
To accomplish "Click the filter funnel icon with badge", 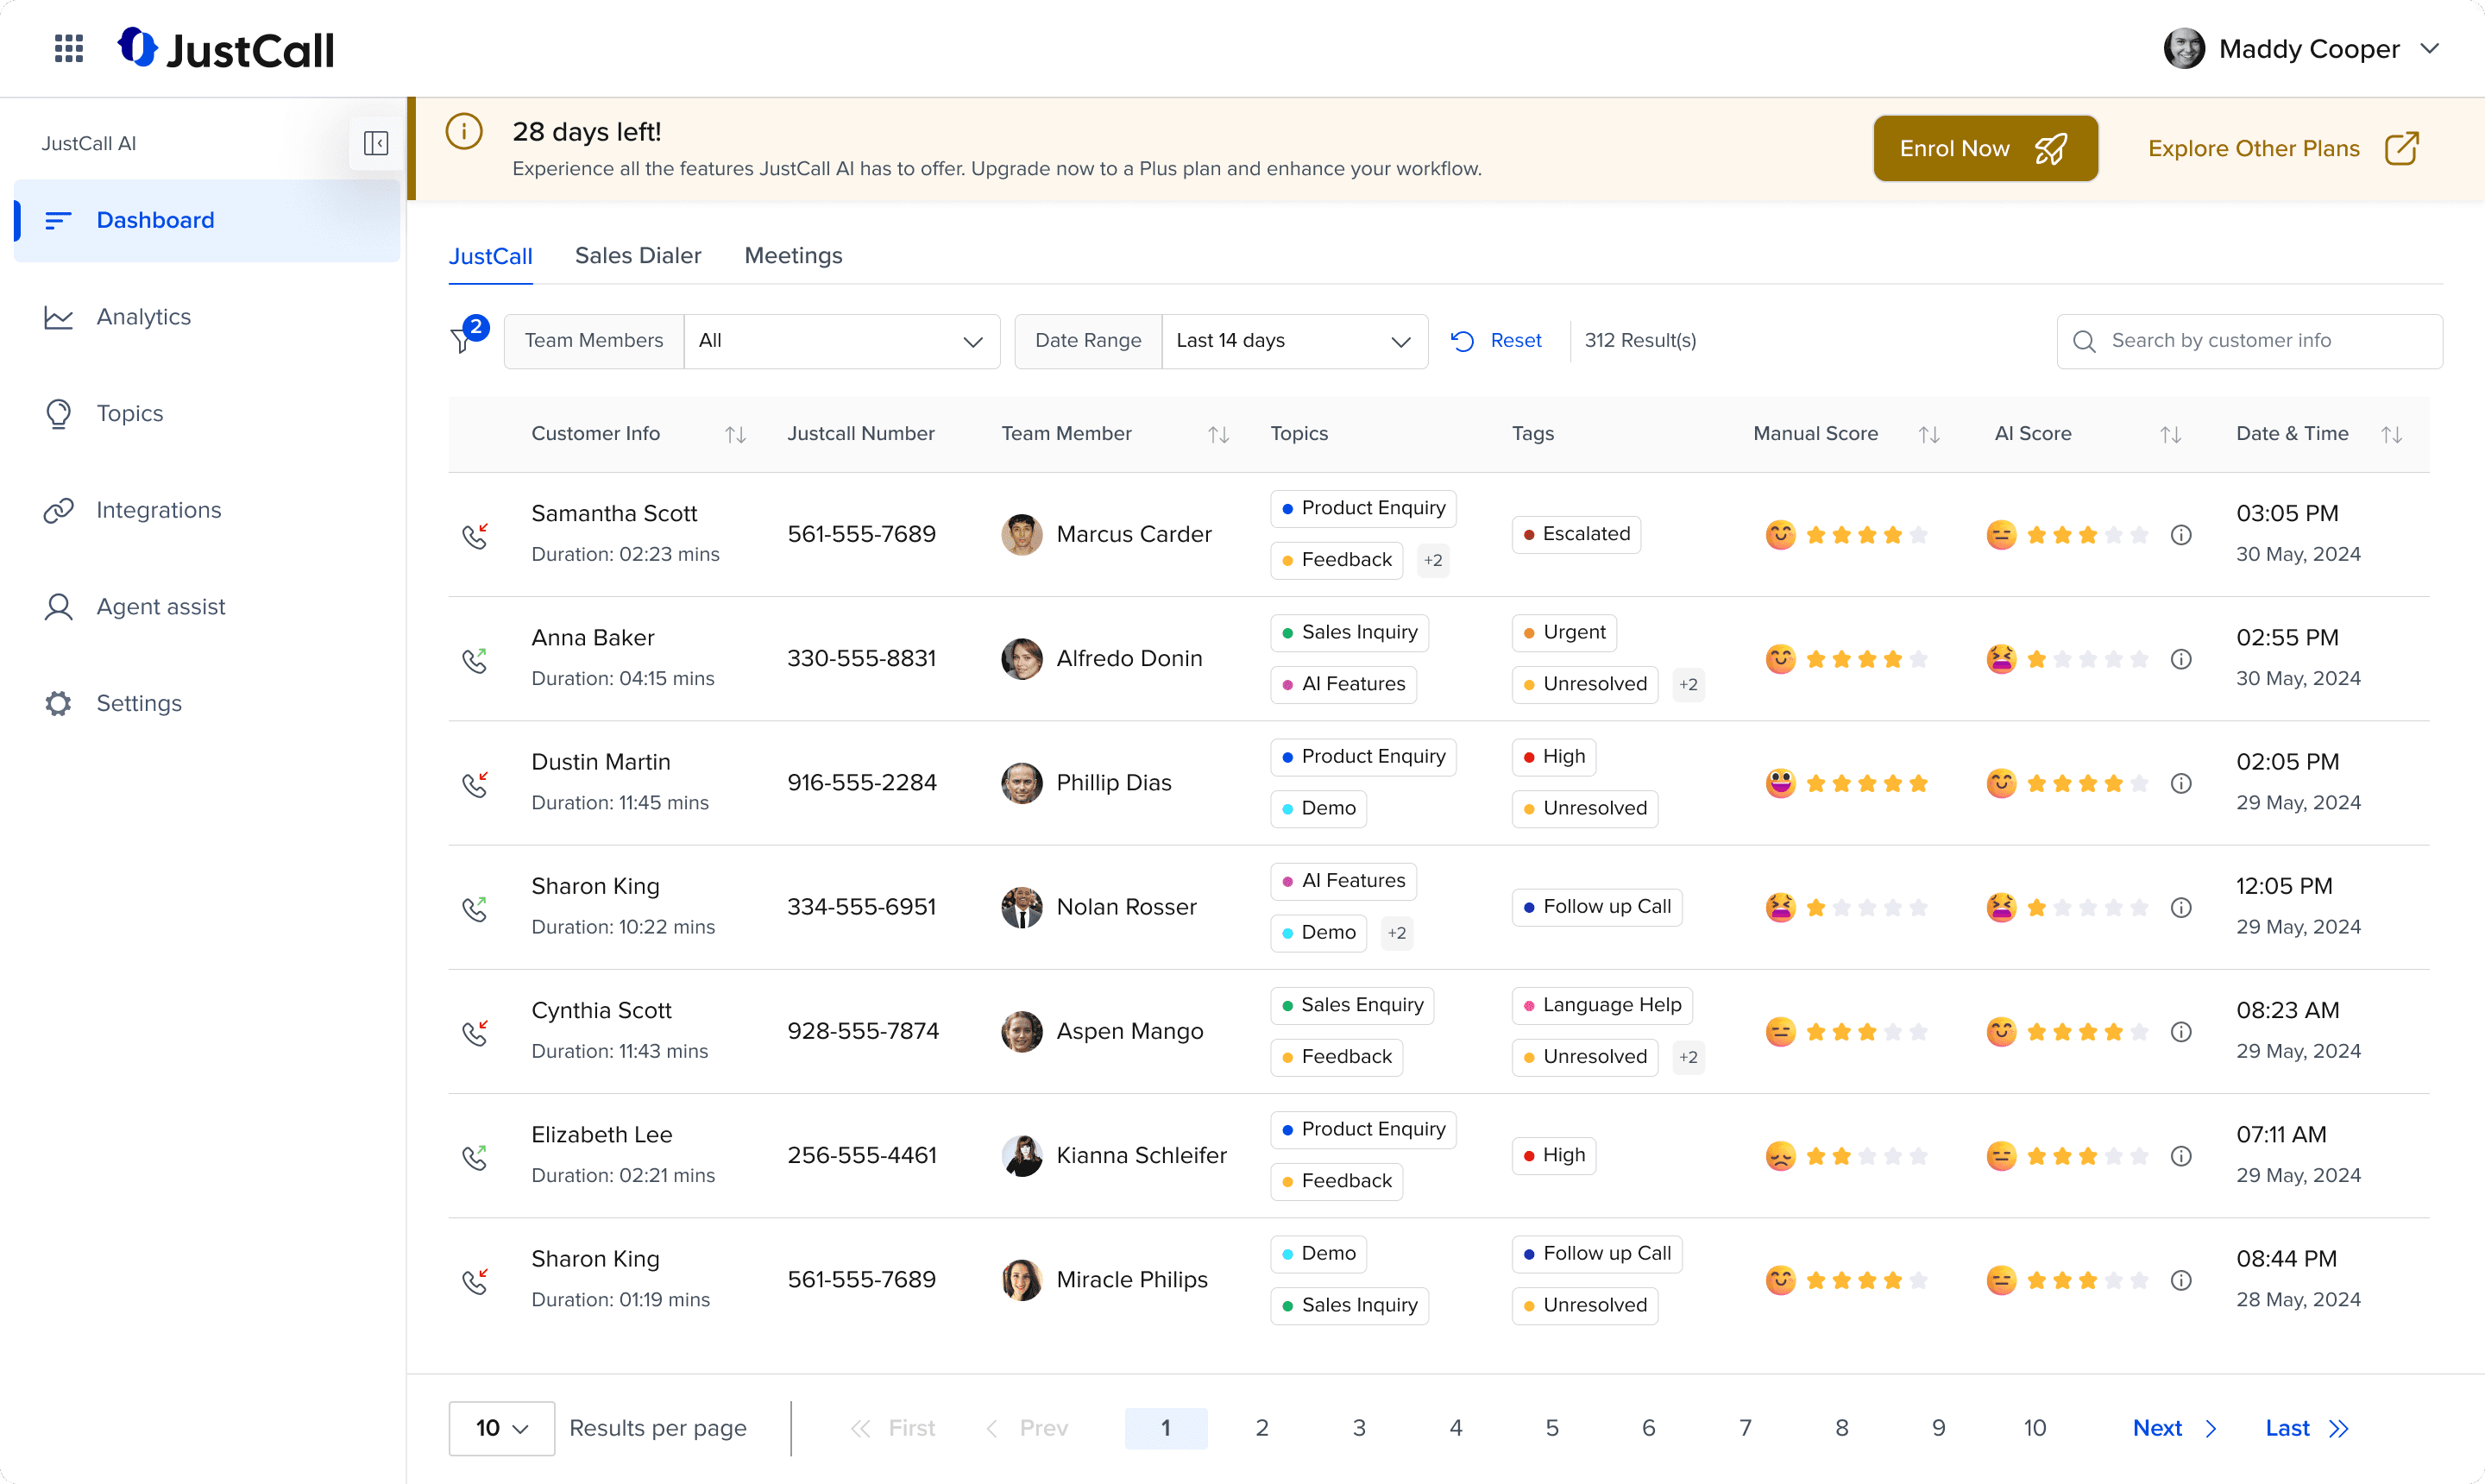I will (462, 340).
